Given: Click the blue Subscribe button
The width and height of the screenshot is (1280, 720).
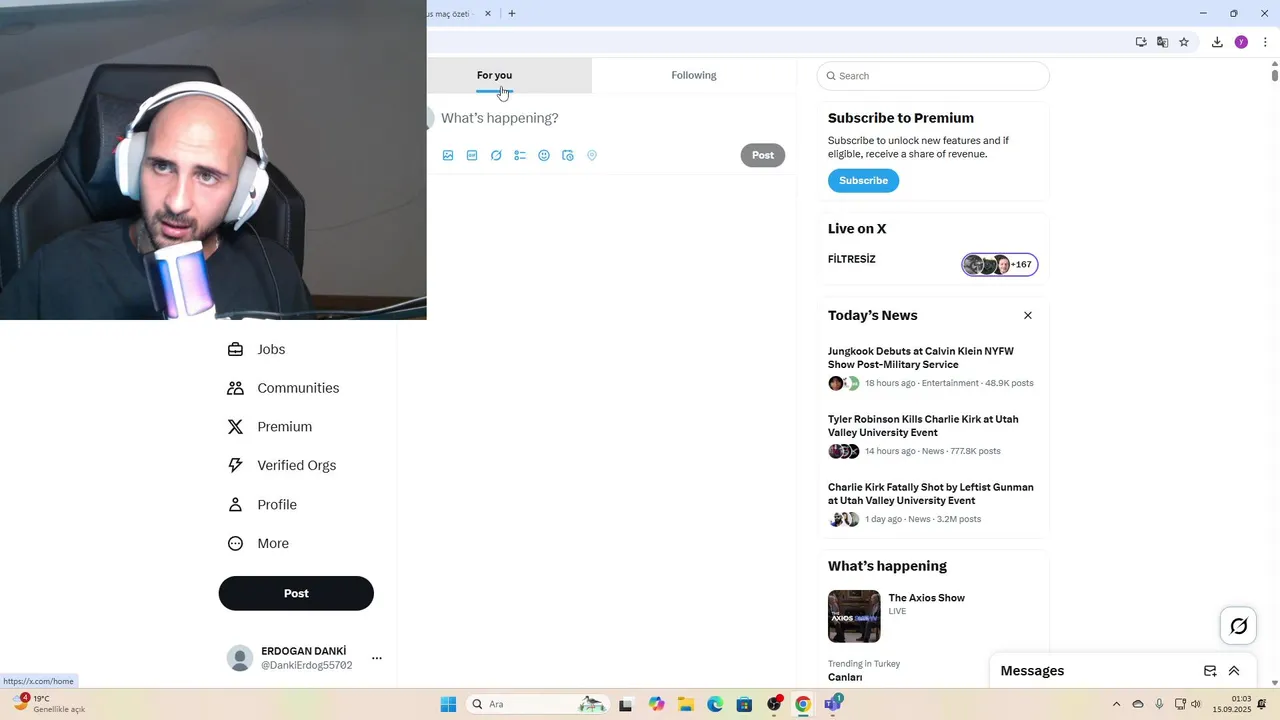Looking at the screenshot, I should click(x=863, y=180).
